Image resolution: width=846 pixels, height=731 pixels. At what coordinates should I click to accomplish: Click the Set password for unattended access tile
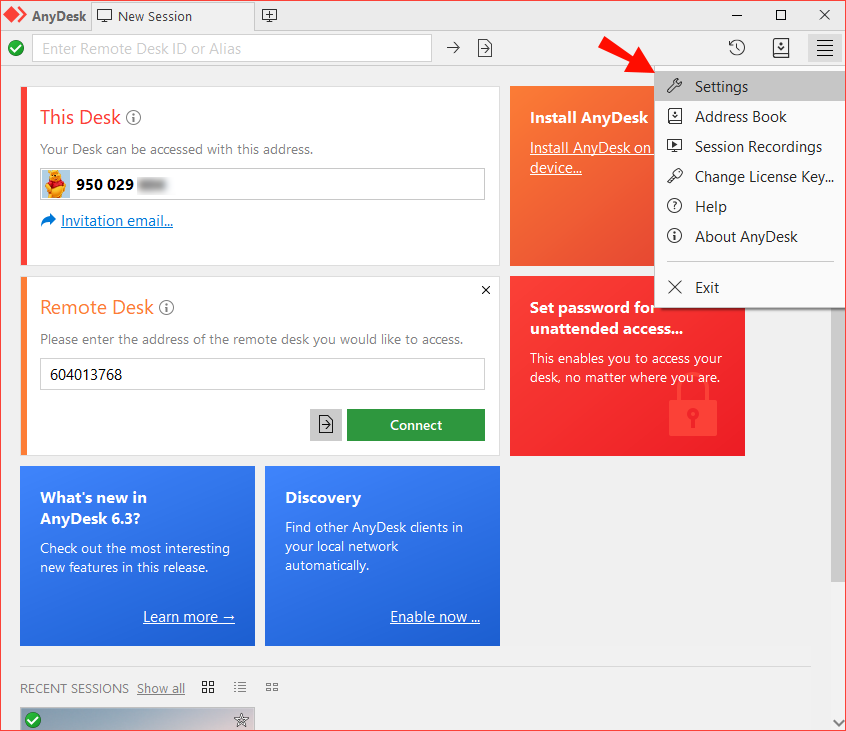tap(627, 366)
